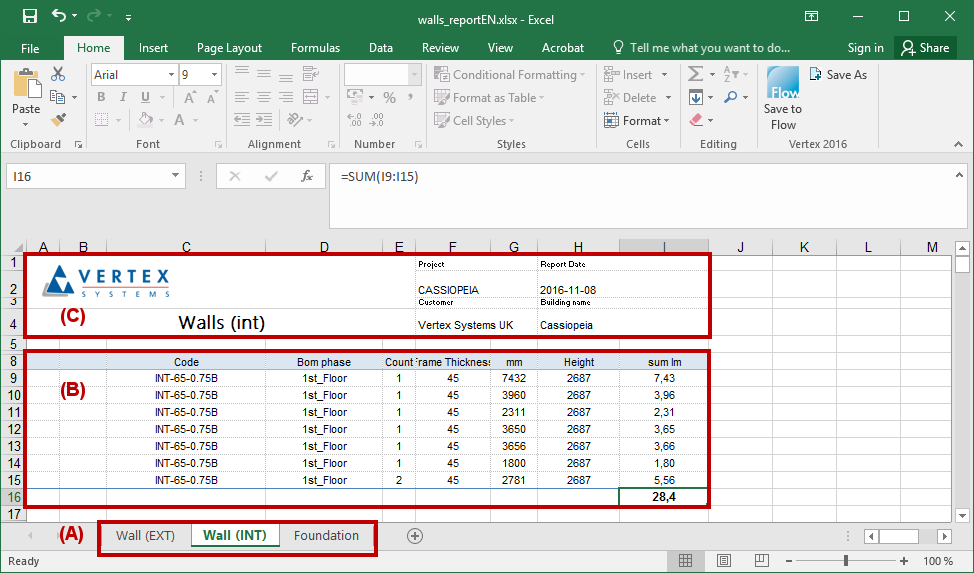
Task: Click the Sign in link
Action: (865, 48)
